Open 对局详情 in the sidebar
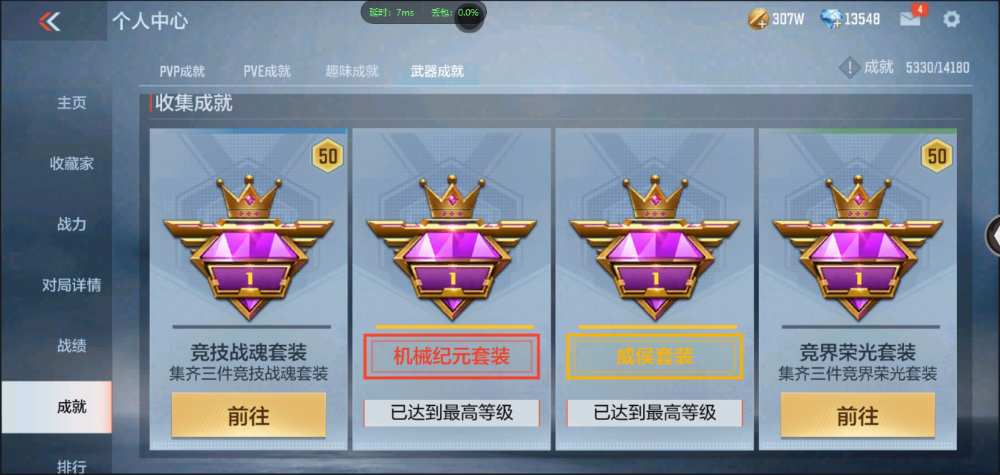 [x=71, y=285]
